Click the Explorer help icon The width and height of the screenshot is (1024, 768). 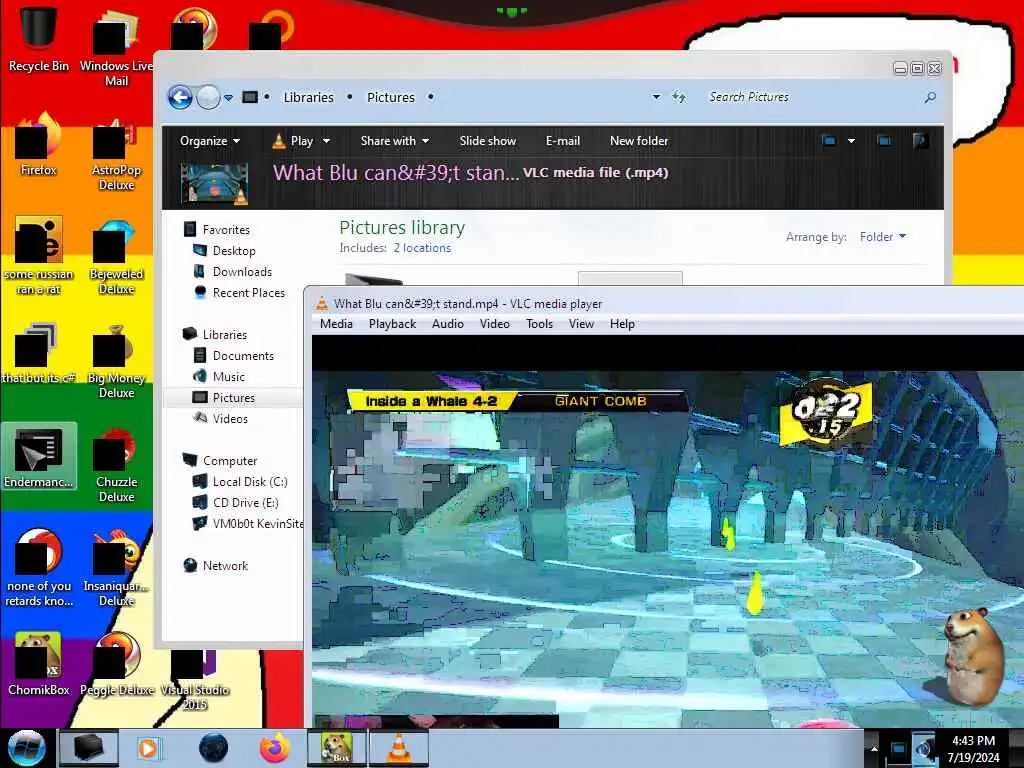click(x=920, y=140)
